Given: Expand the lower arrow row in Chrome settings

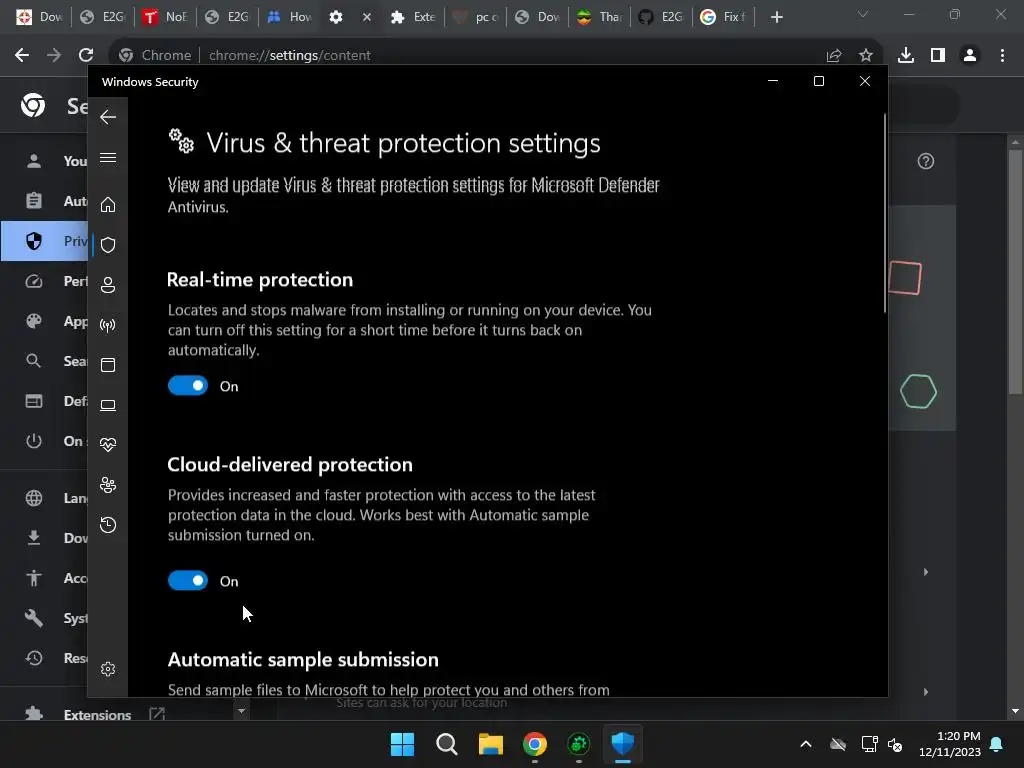Looking at the screenshot, I should tap(925, 692).
